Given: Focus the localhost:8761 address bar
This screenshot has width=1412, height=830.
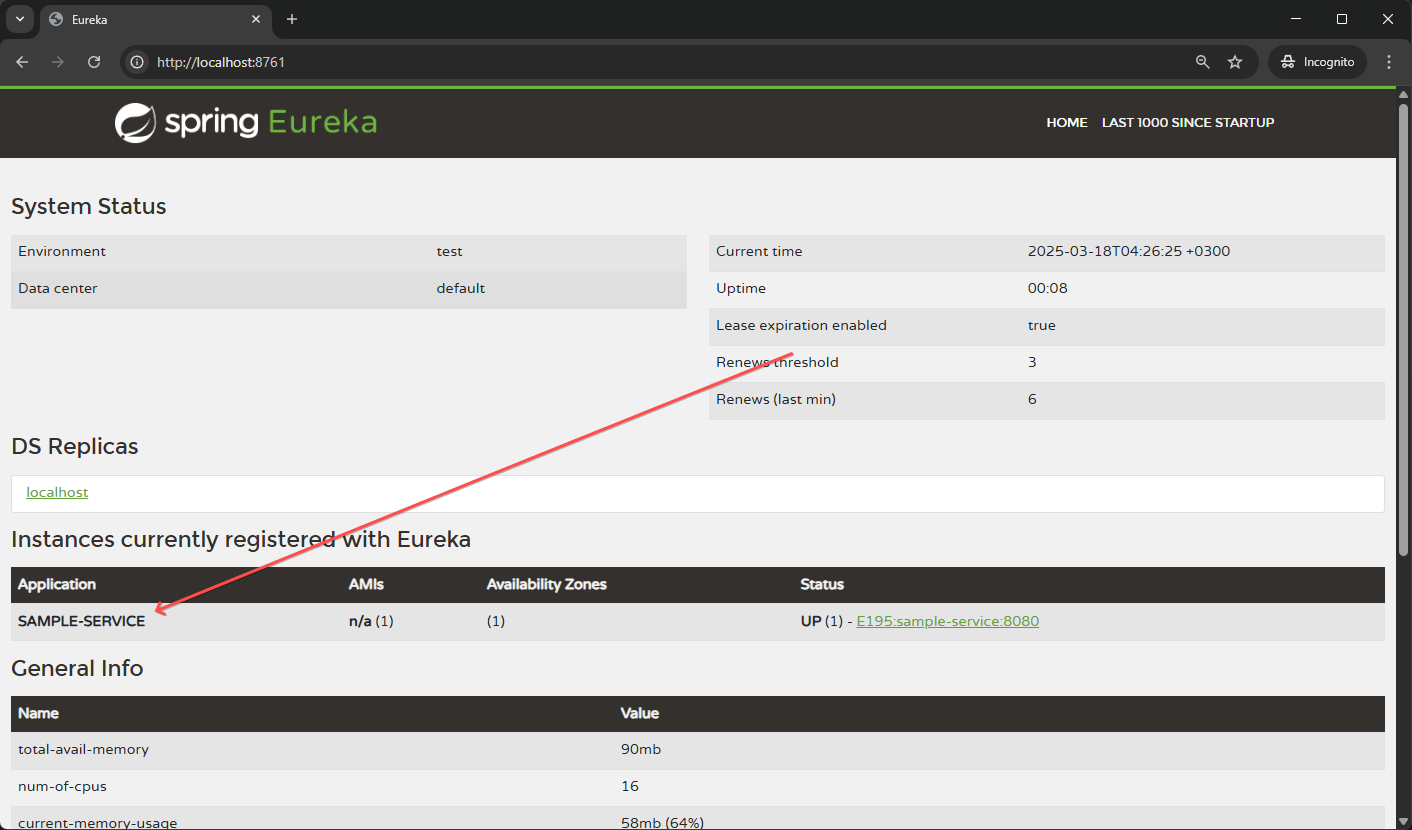Looking at the screenshot, I should tap(660, 62).
